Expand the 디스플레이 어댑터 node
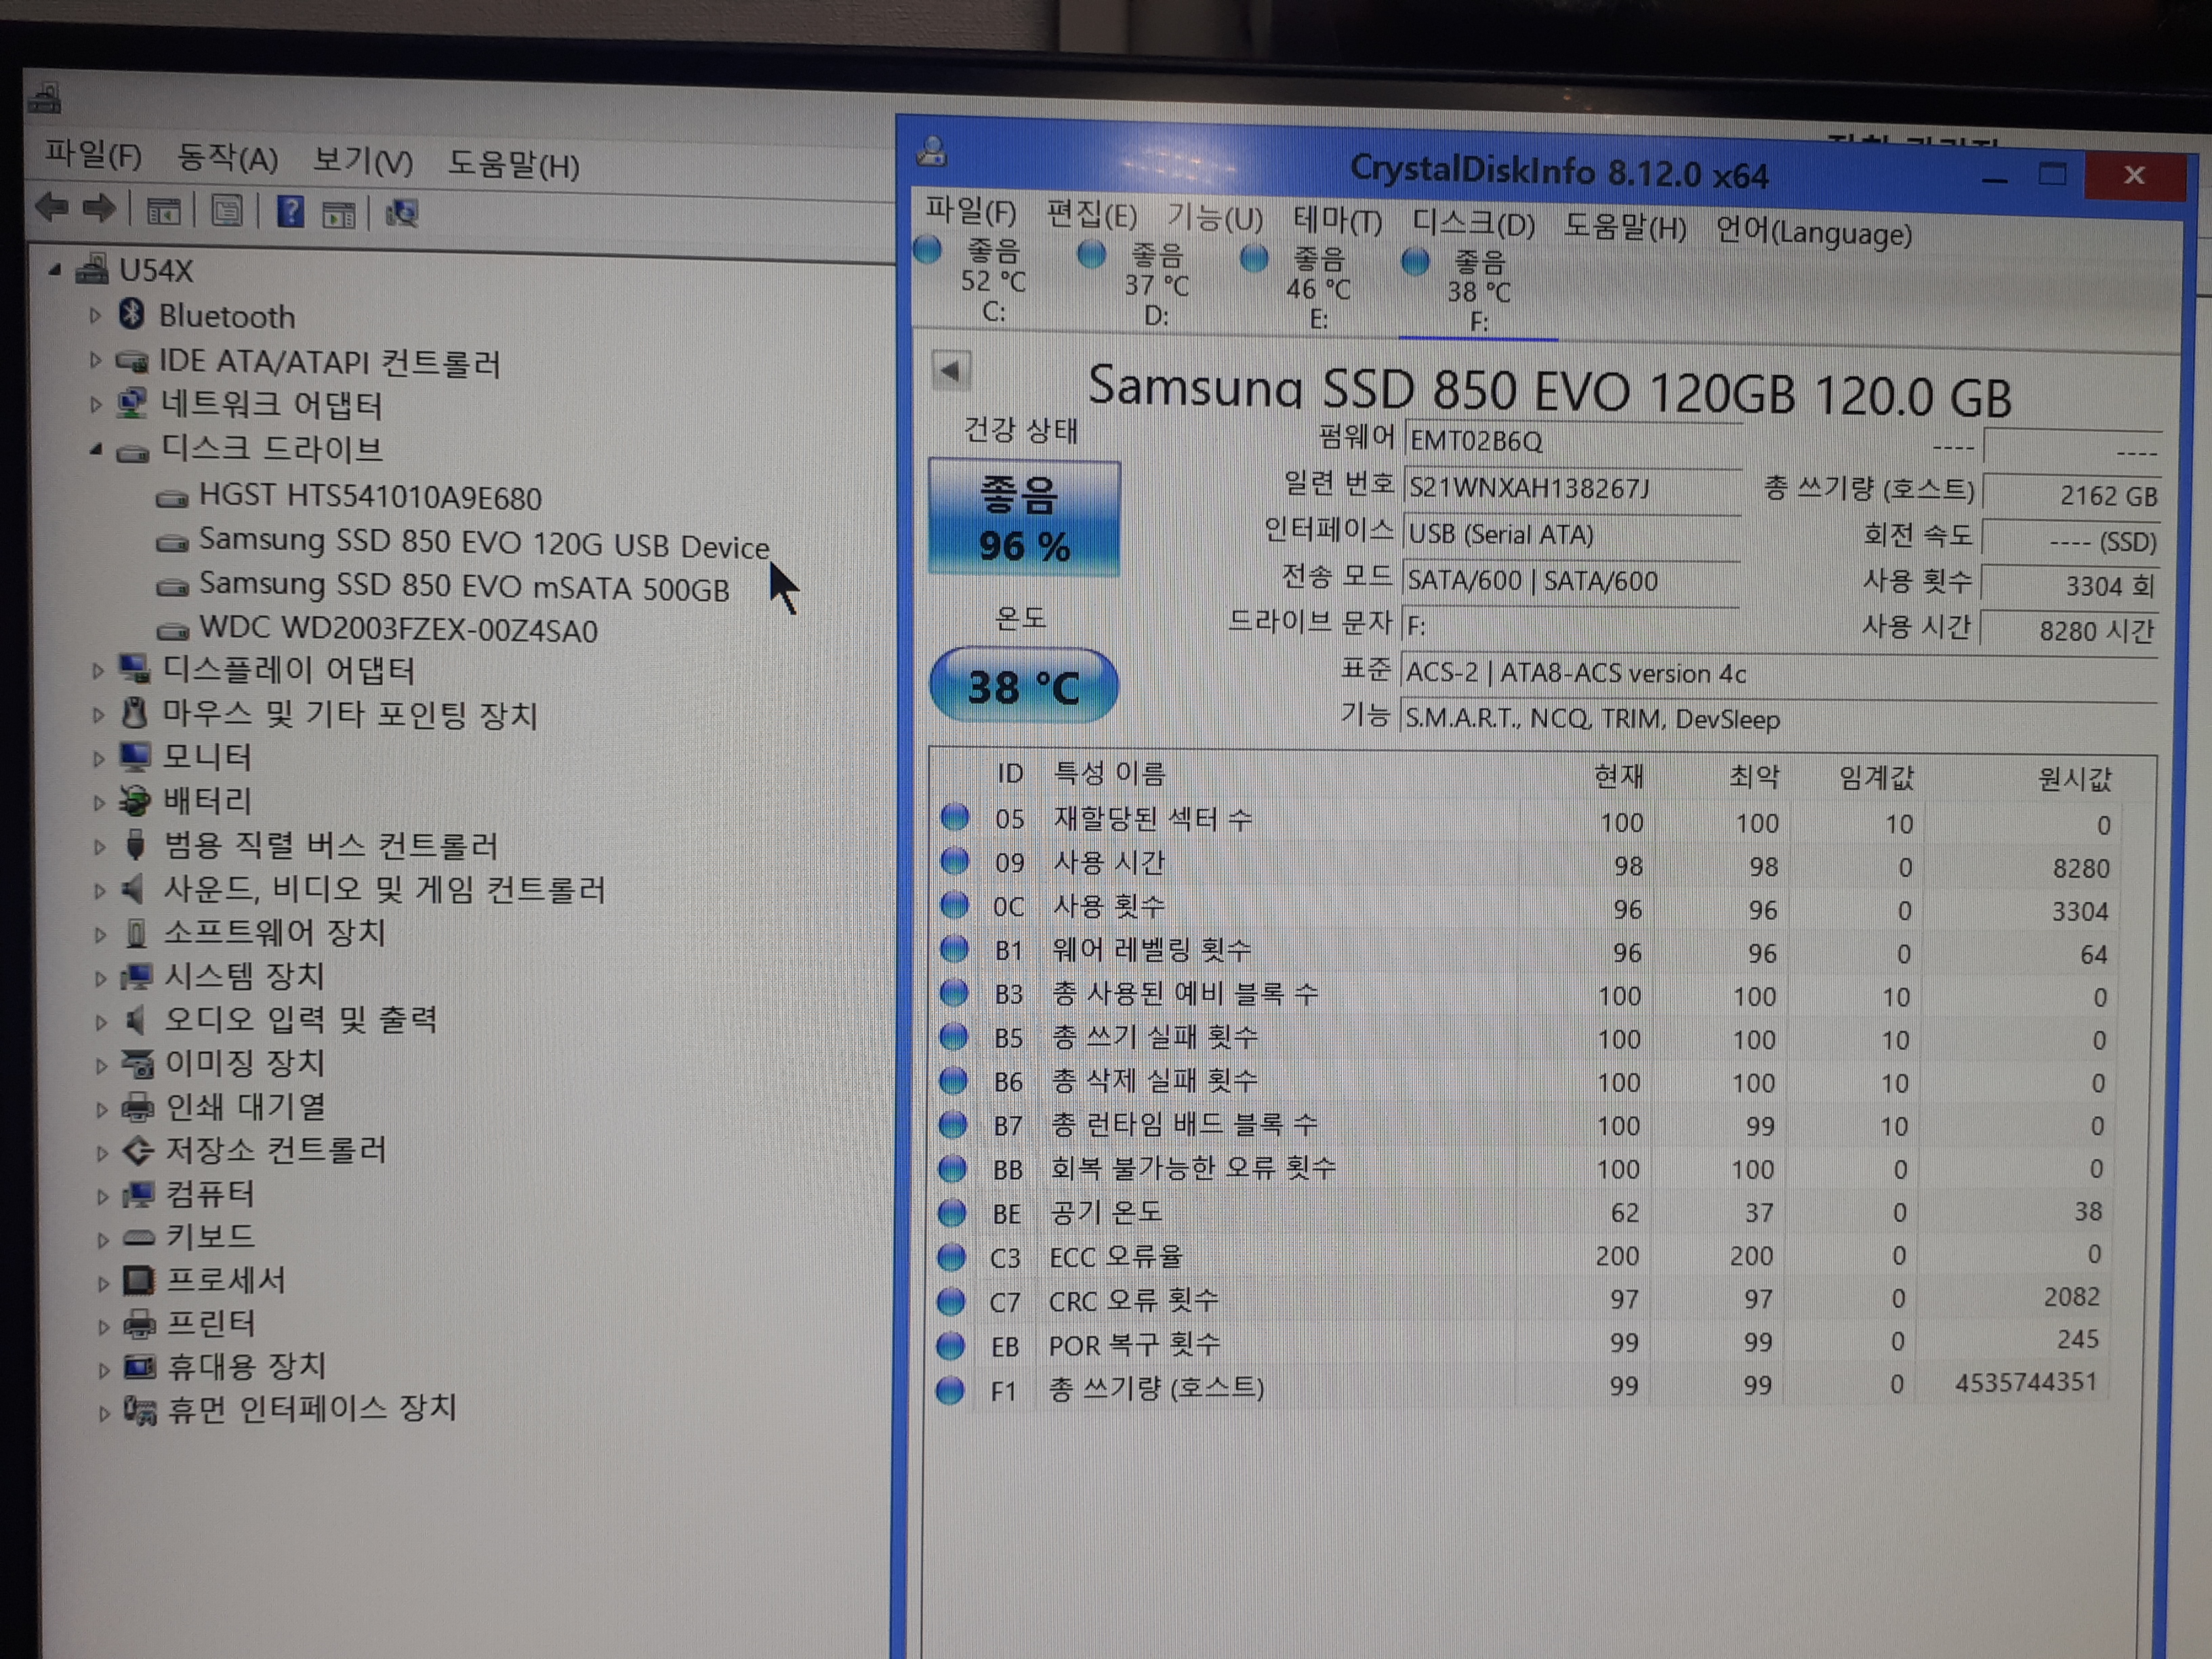Screen dimensions: 2212x1659 (98, 671)
